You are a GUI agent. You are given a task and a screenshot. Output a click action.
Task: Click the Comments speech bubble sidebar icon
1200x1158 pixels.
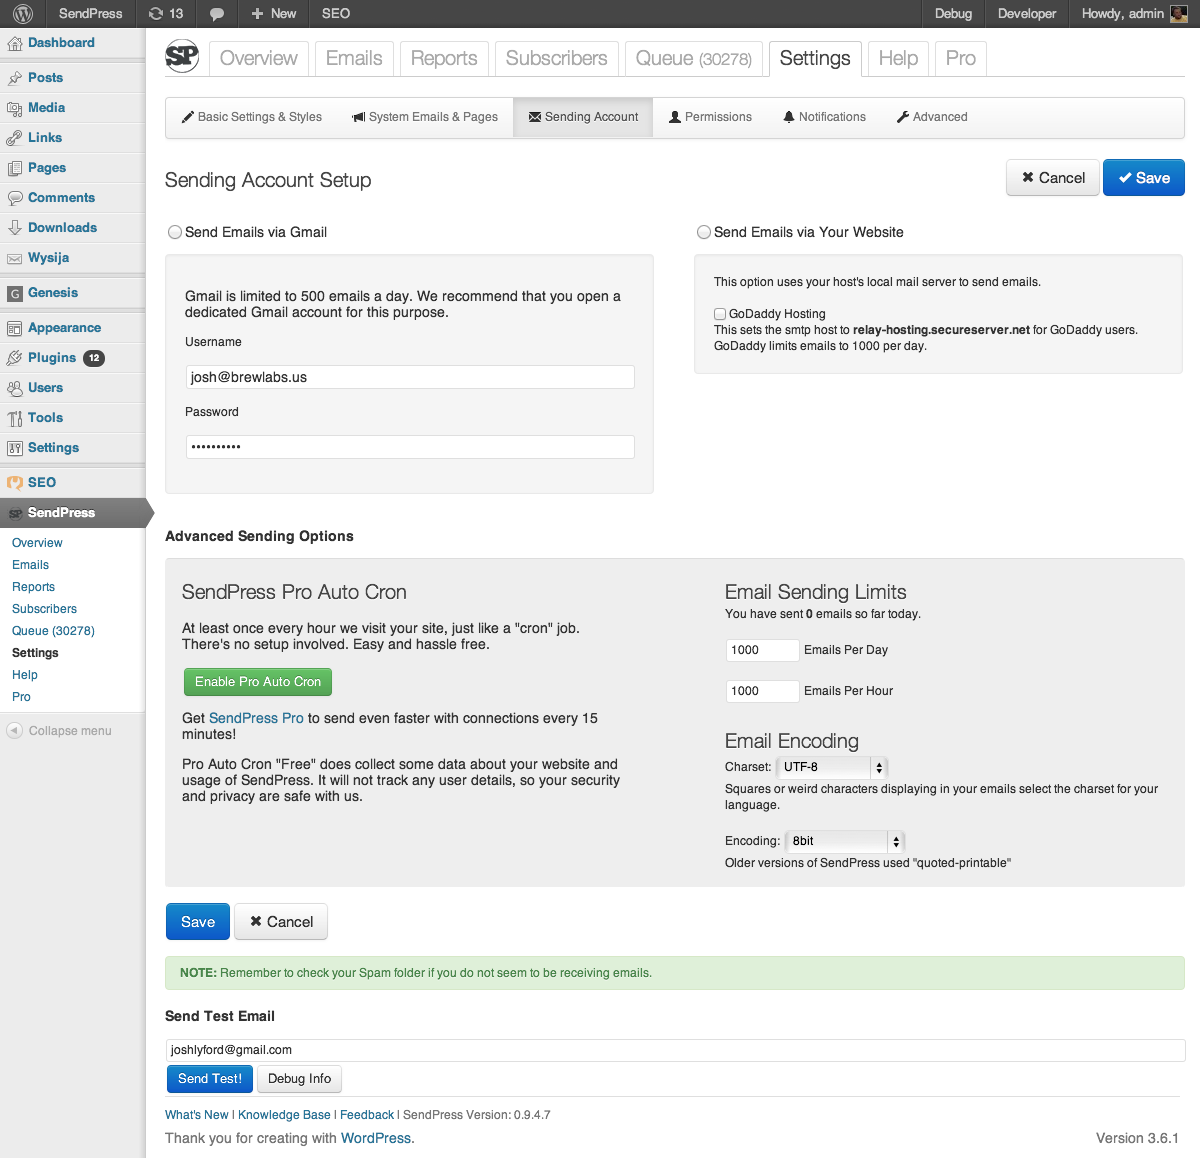point(15,198)
